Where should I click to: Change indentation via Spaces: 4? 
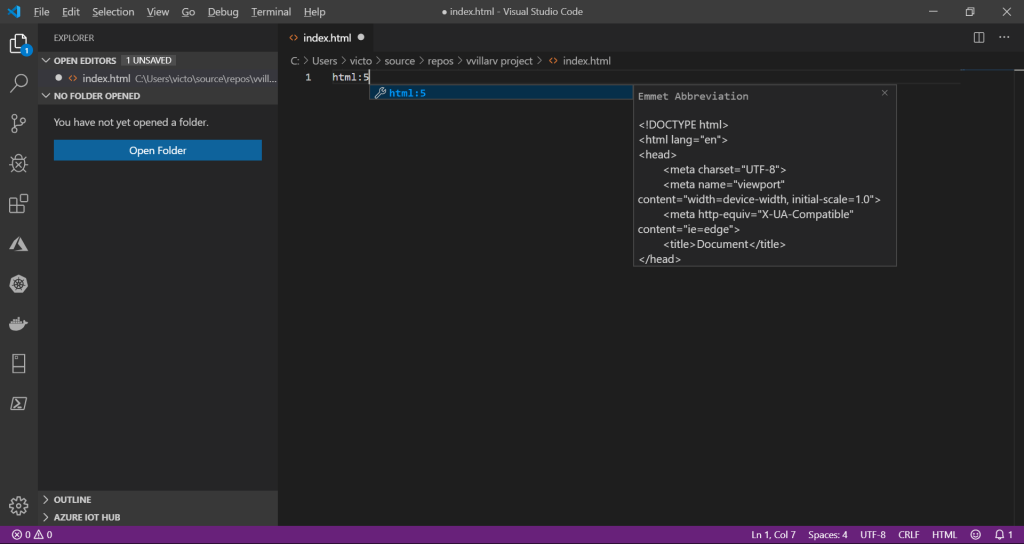pyautogui.click(x=827, y=535)
